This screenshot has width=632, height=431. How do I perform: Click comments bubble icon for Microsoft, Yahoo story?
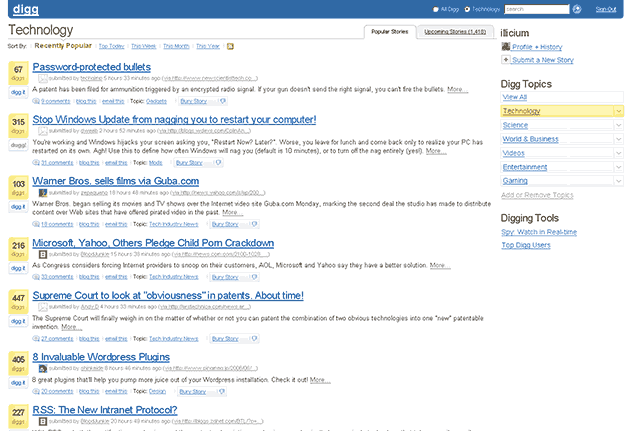[x=36, y=277]
